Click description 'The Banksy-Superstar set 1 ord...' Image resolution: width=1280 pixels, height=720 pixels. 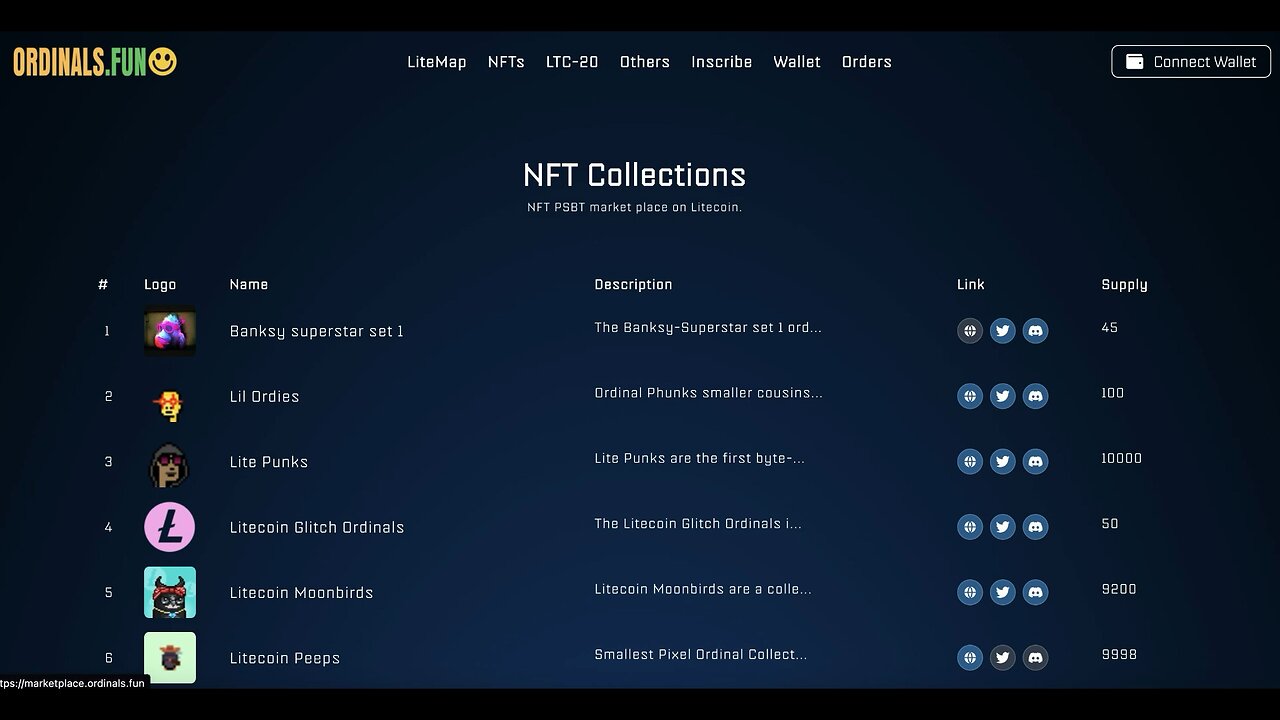coord(708,327)
